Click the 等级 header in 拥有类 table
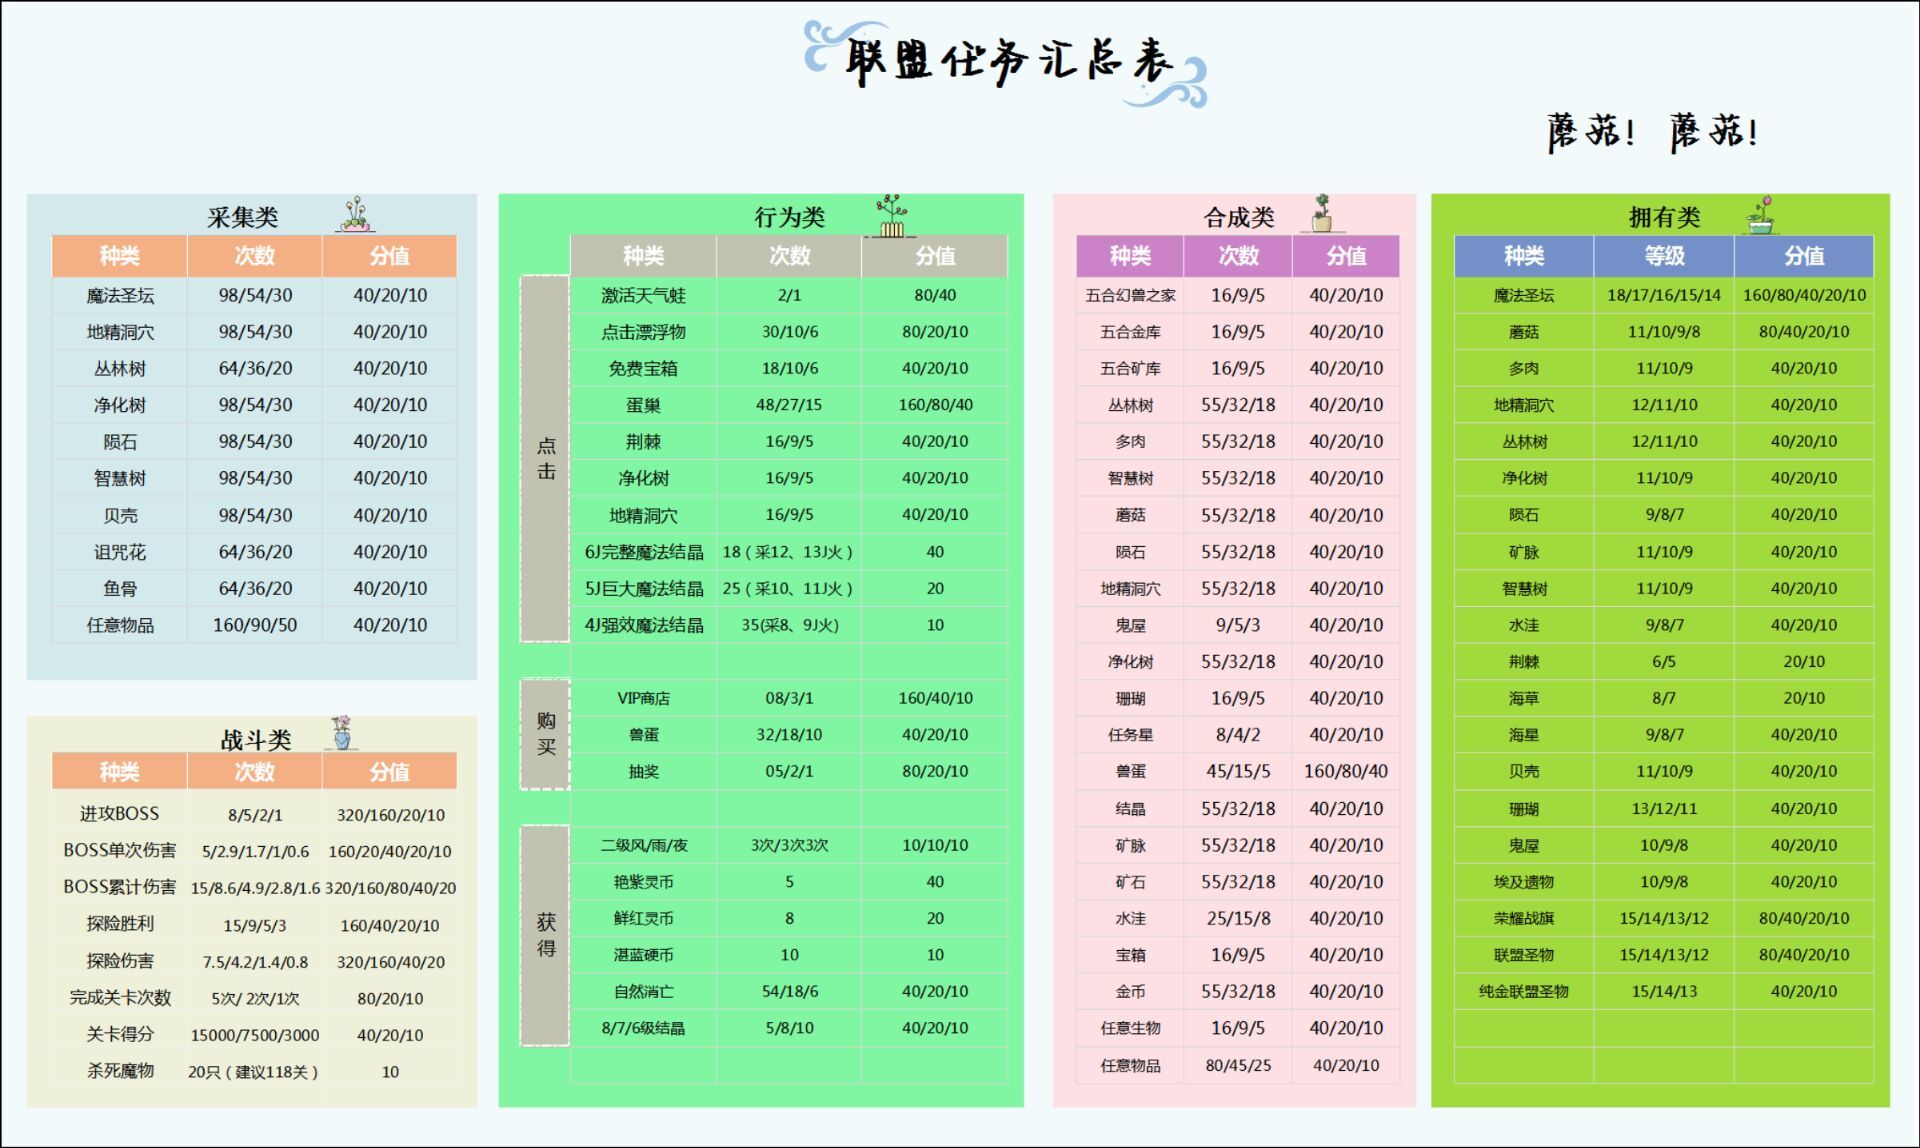 [1664, 256]
